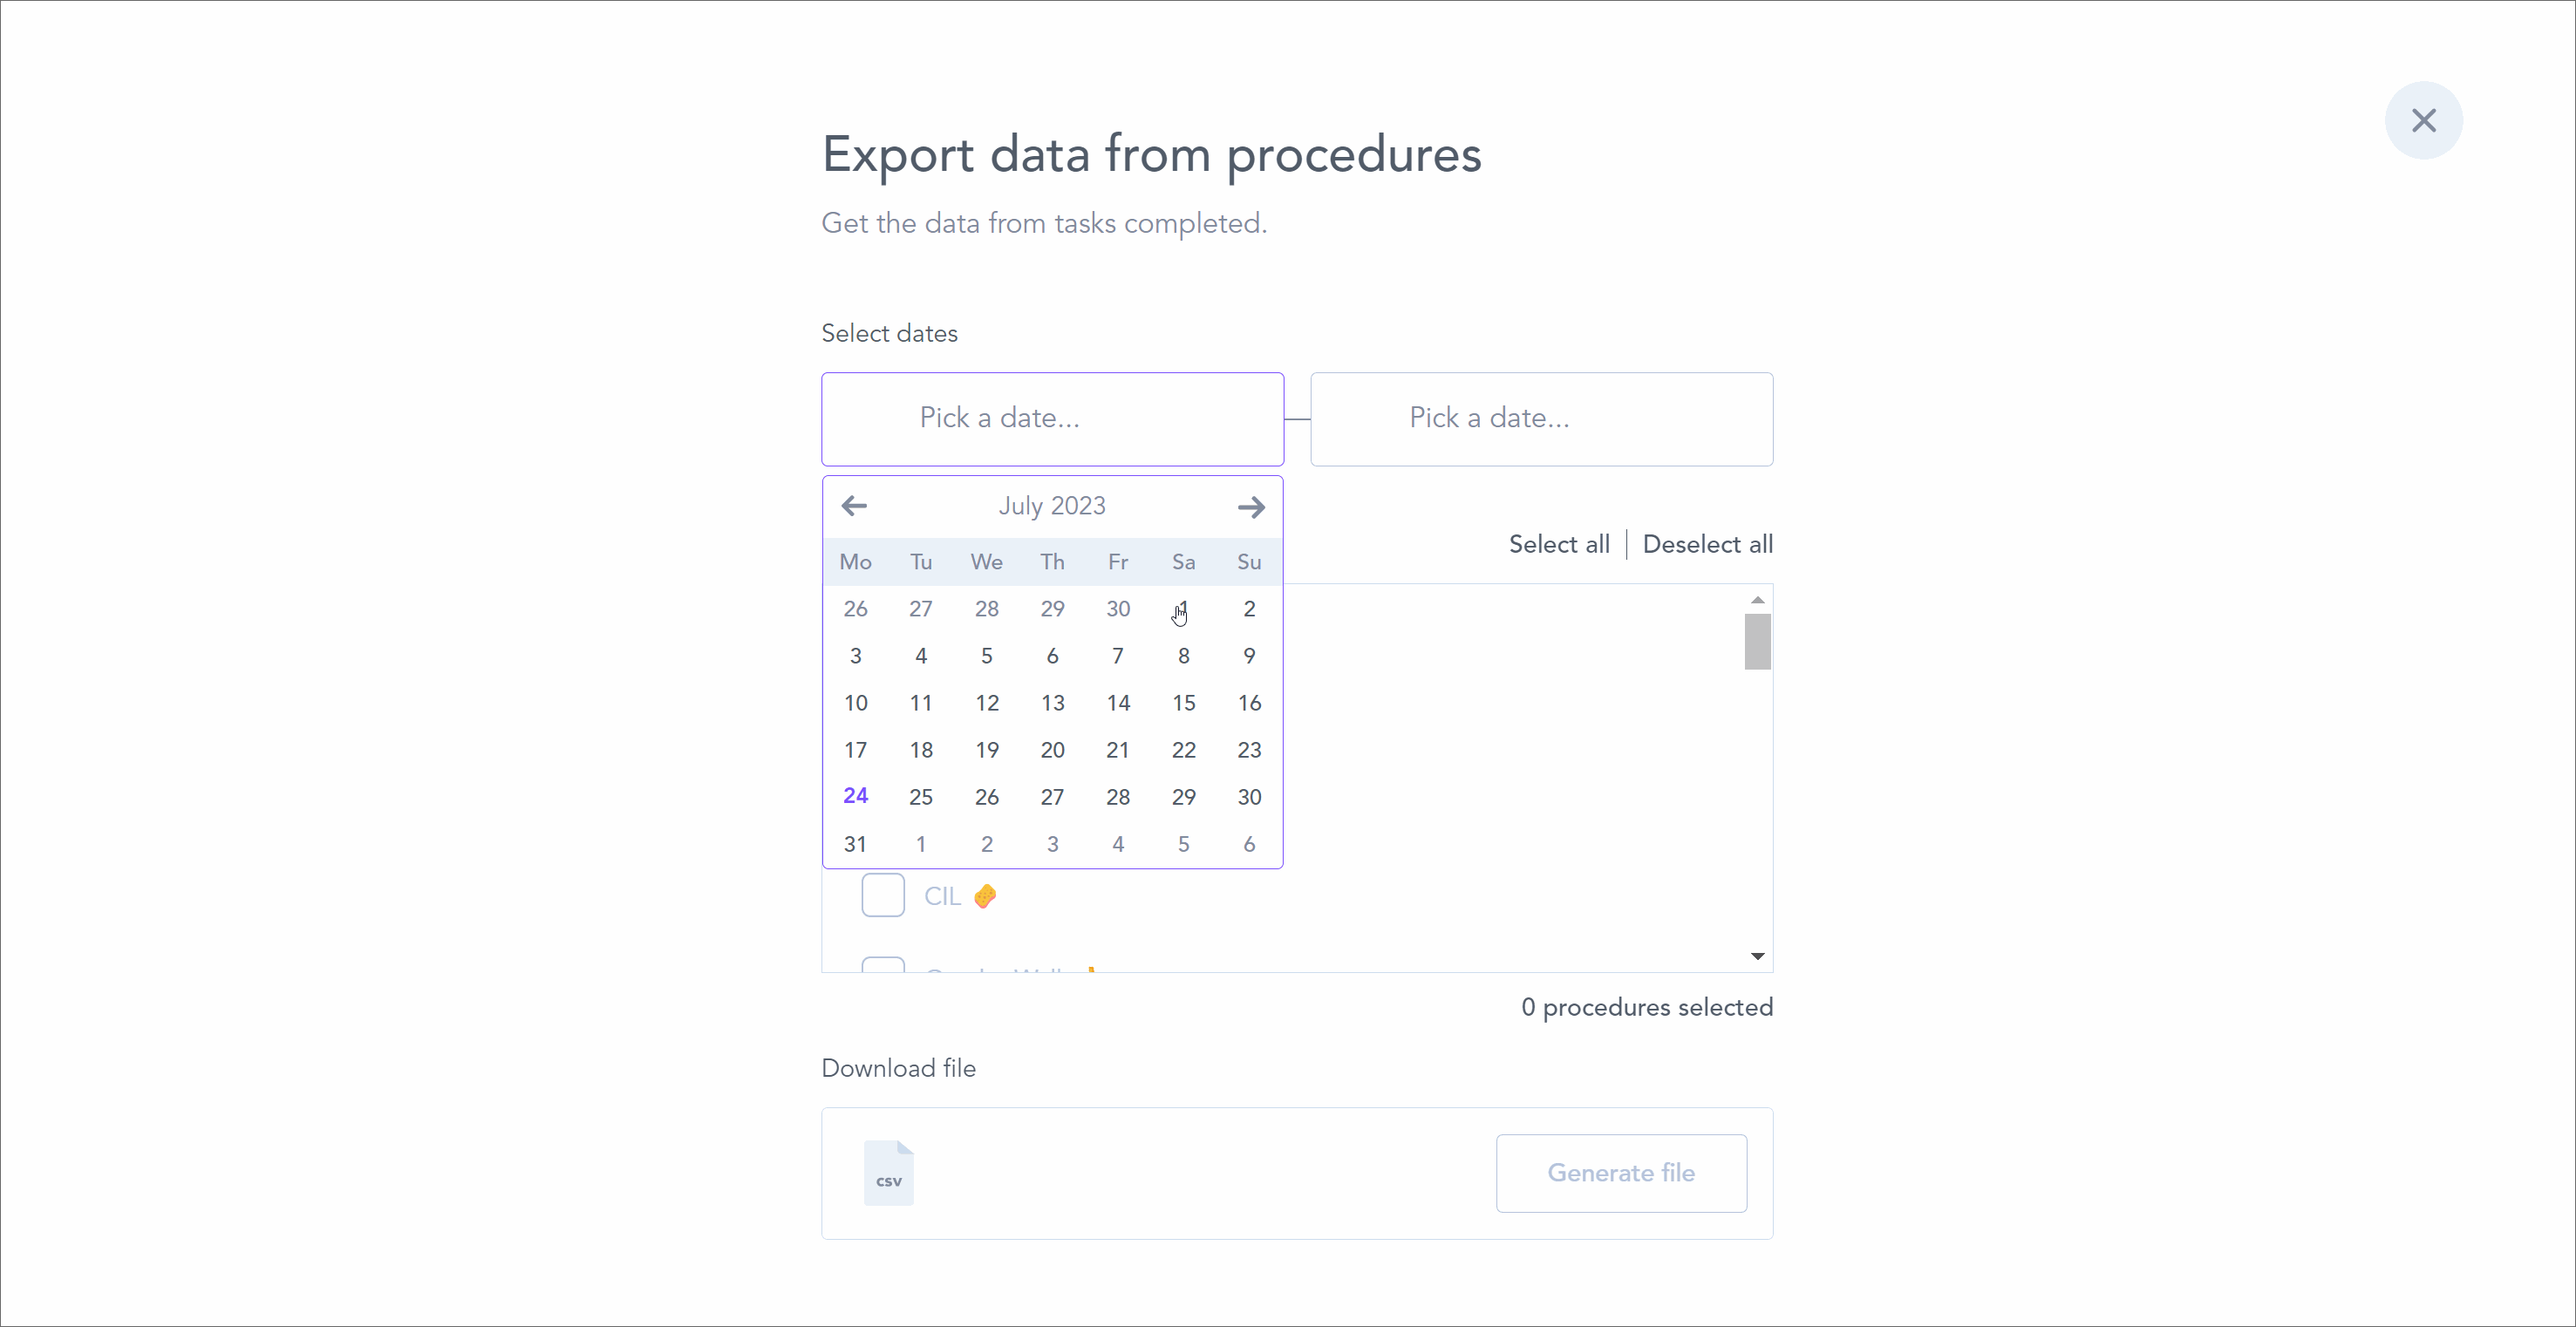Choose July 1 in the calendar

1183,608
